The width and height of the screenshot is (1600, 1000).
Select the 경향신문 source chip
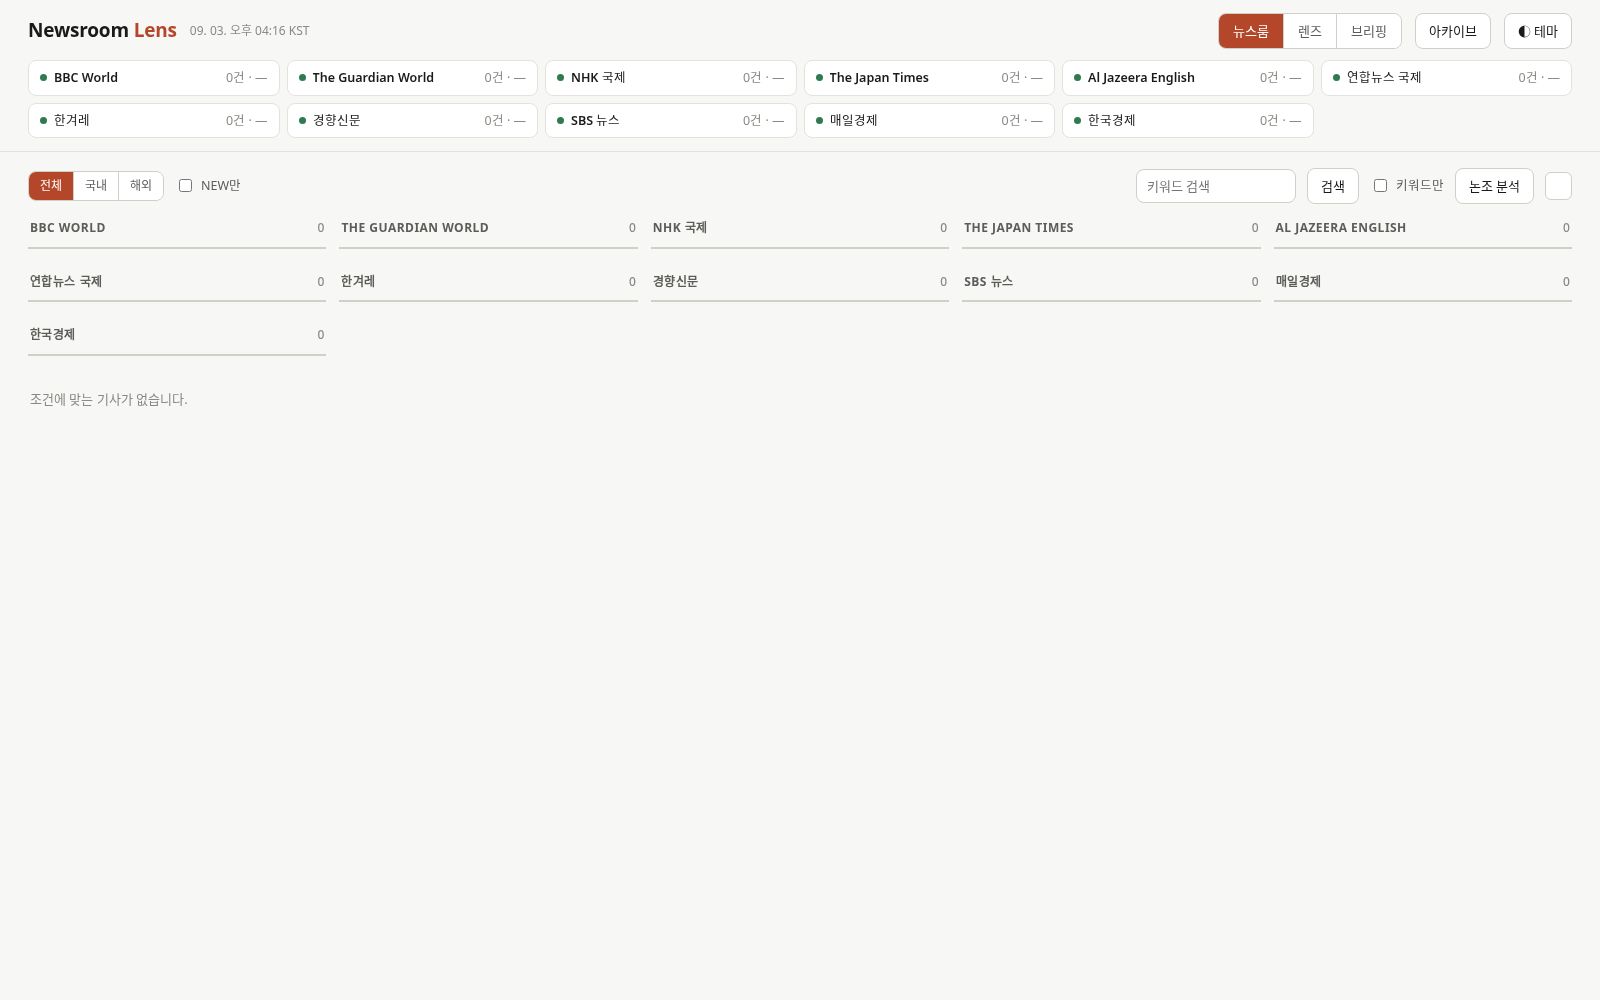tap(412, 121)
